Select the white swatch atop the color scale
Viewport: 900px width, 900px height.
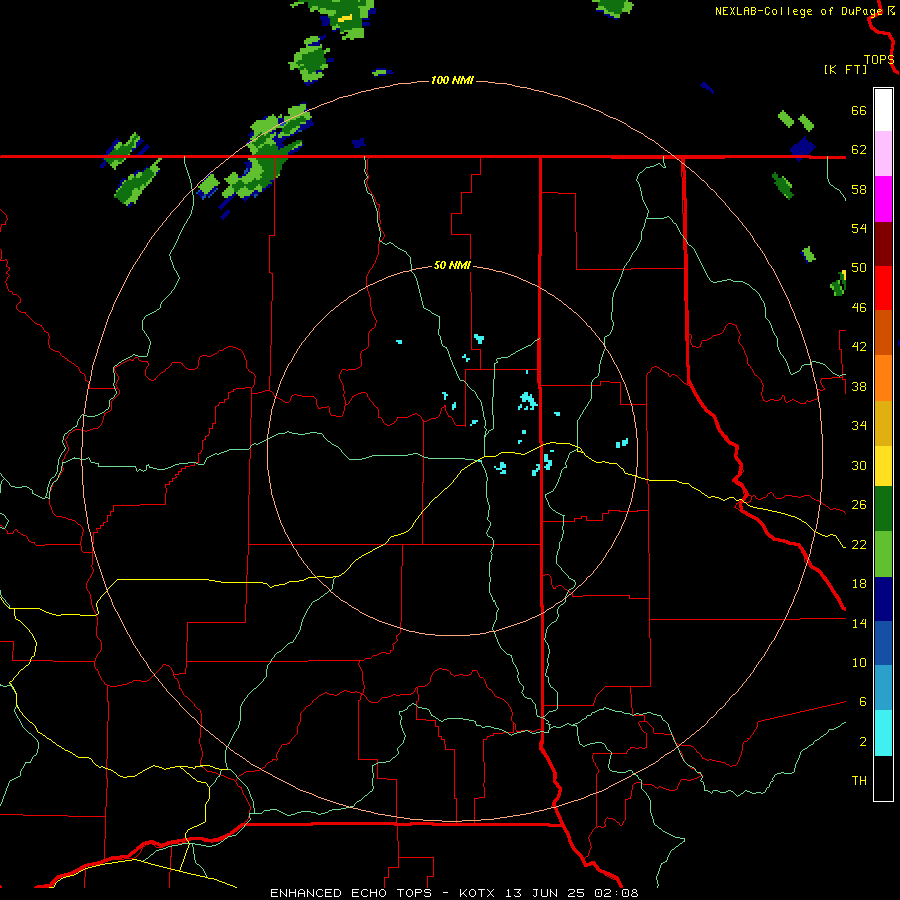click(883, 110)
